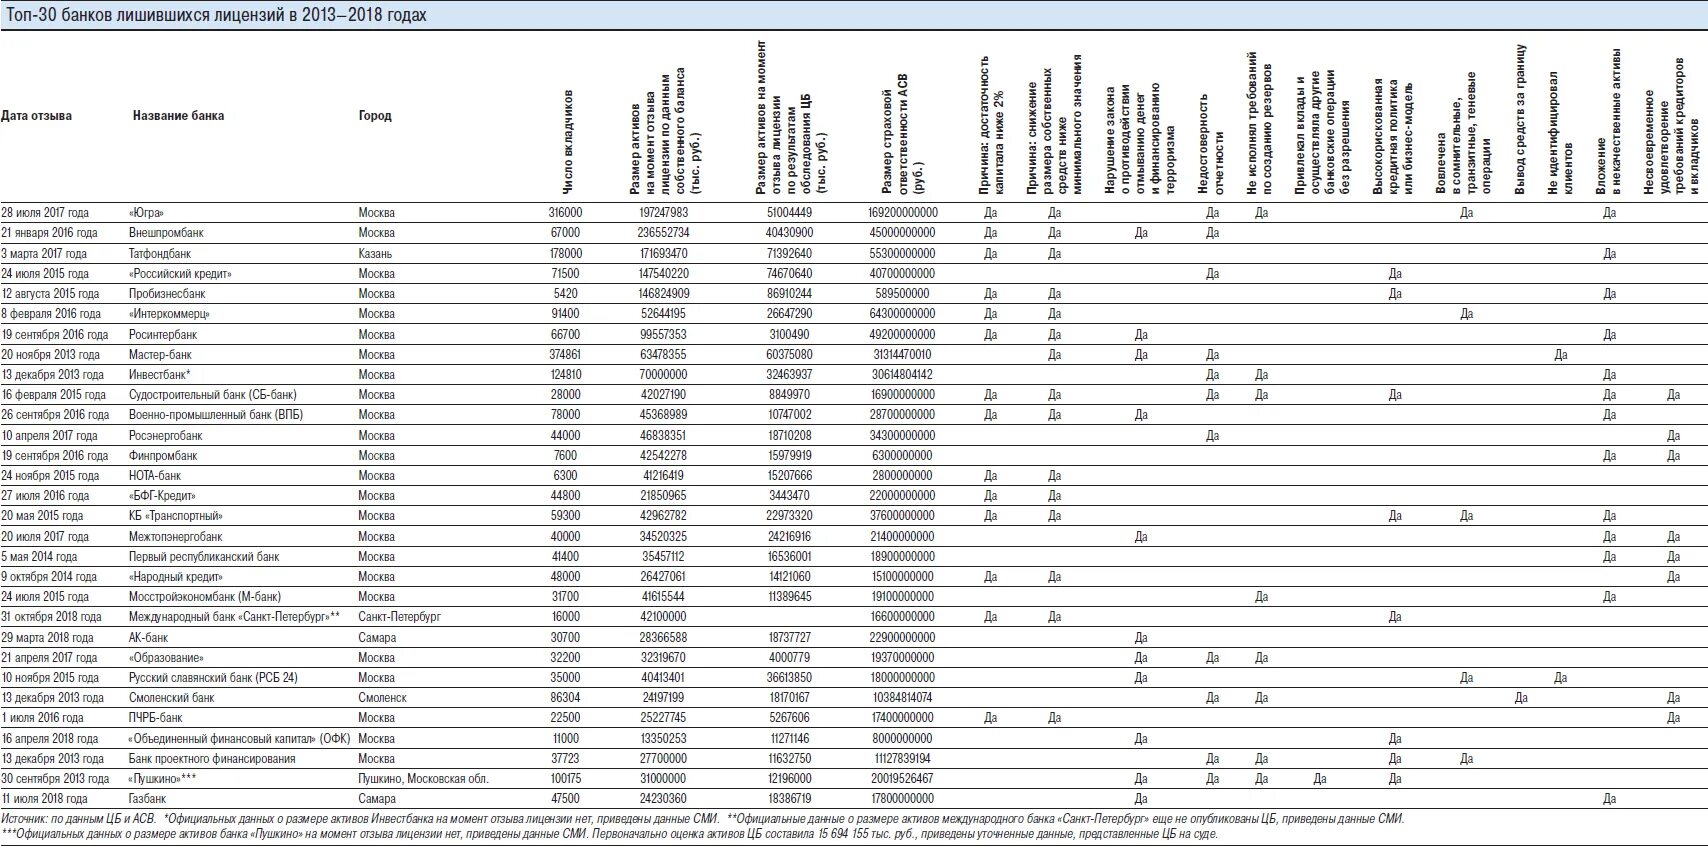Click the bank name 'Смоленский банк'
The height and width of the screenshot is (846, 1708).
[x=172, y=698]
